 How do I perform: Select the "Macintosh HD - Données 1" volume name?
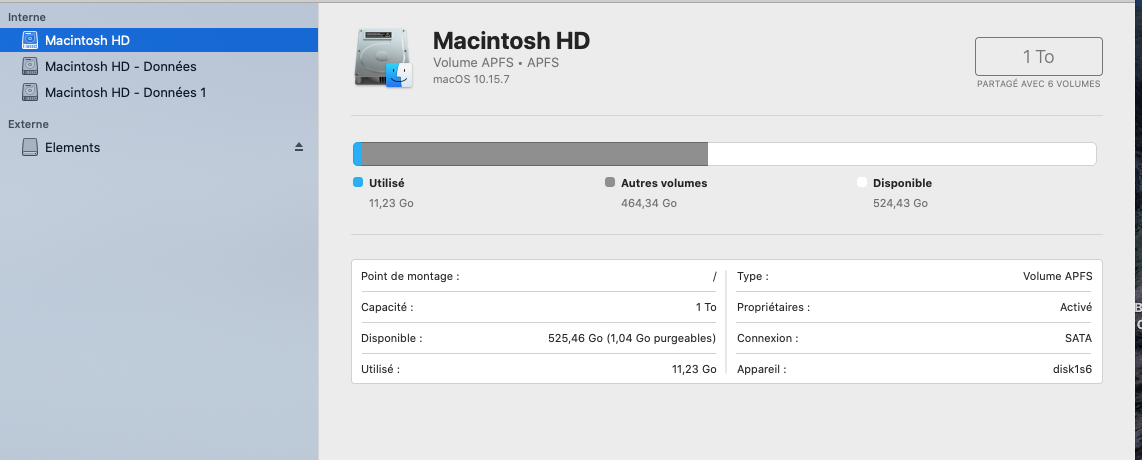coord(125,92)
